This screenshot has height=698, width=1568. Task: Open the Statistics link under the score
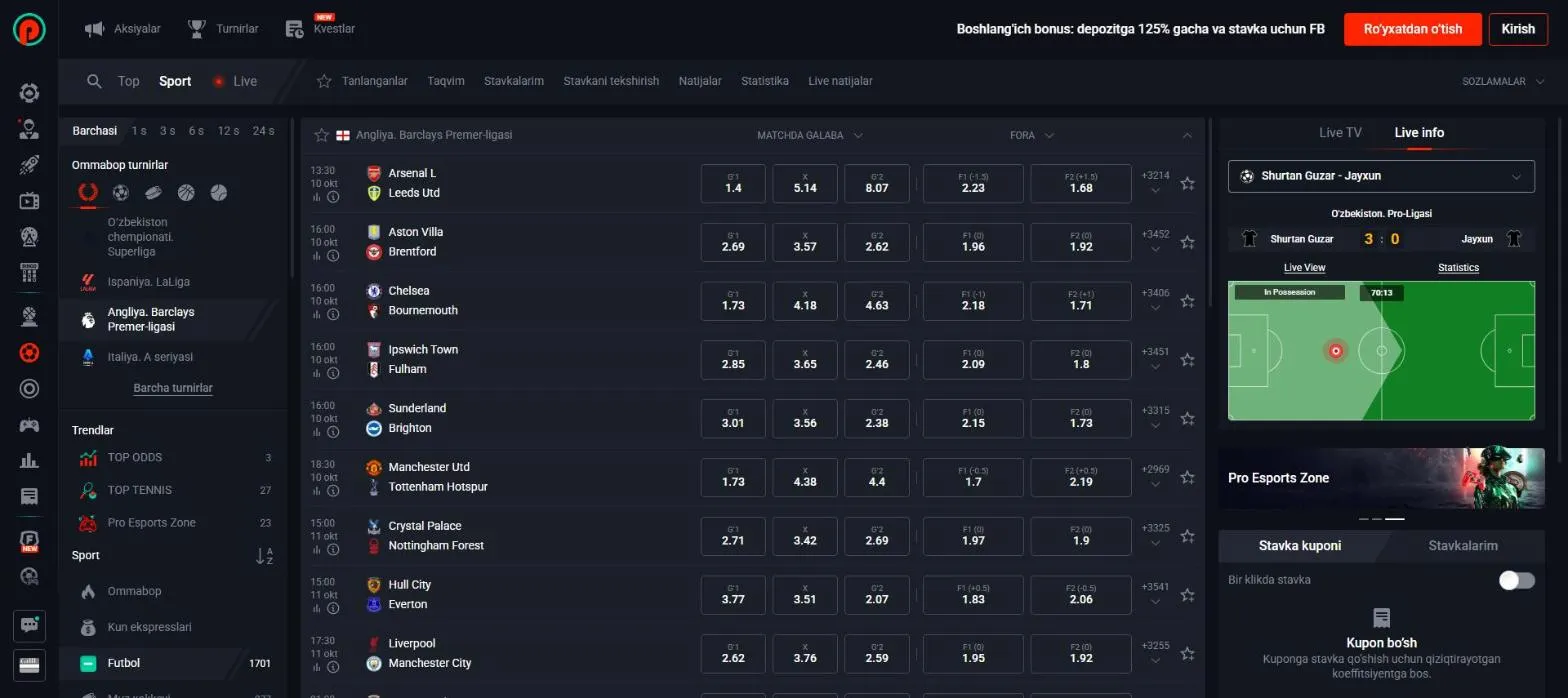[1458, 268]
